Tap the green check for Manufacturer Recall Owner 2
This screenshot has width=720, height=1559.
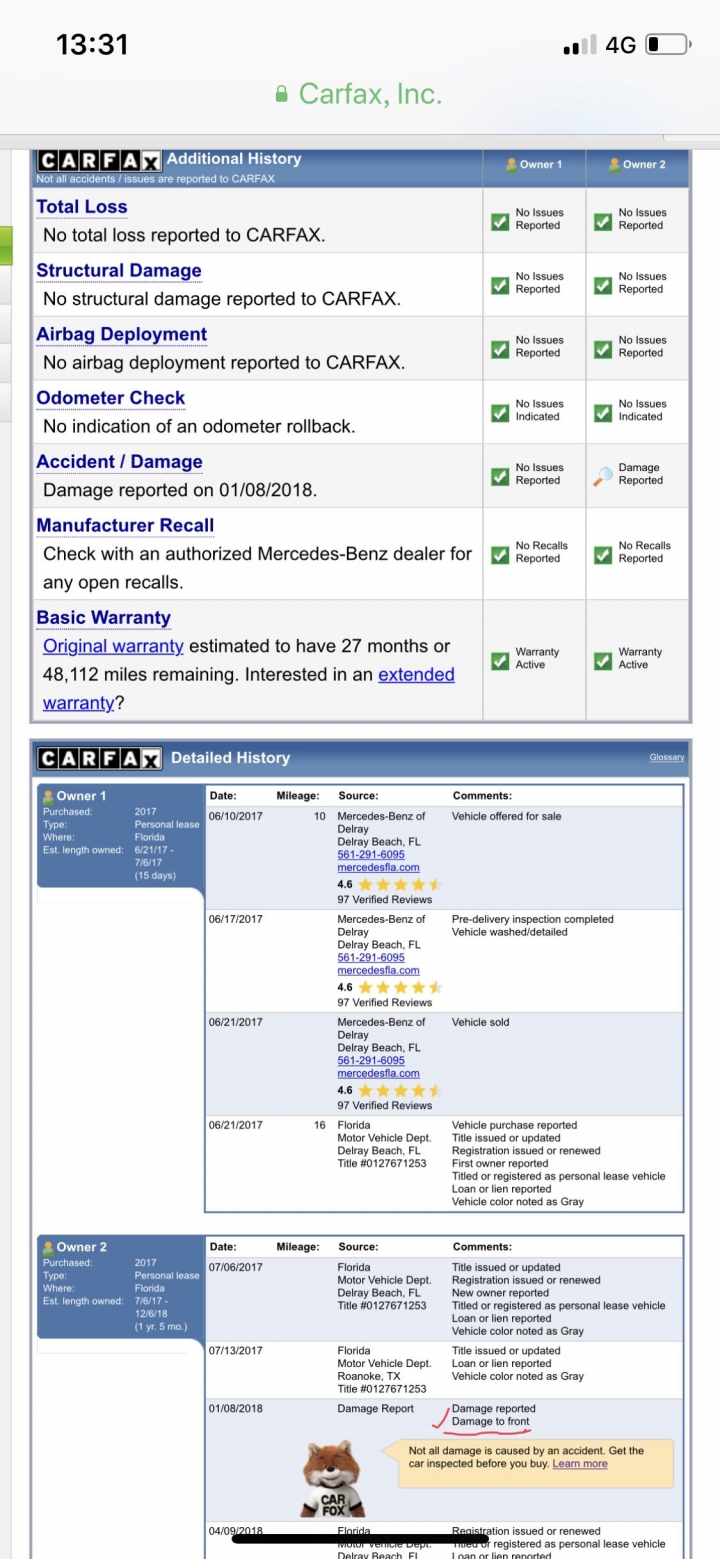point(603,553)
